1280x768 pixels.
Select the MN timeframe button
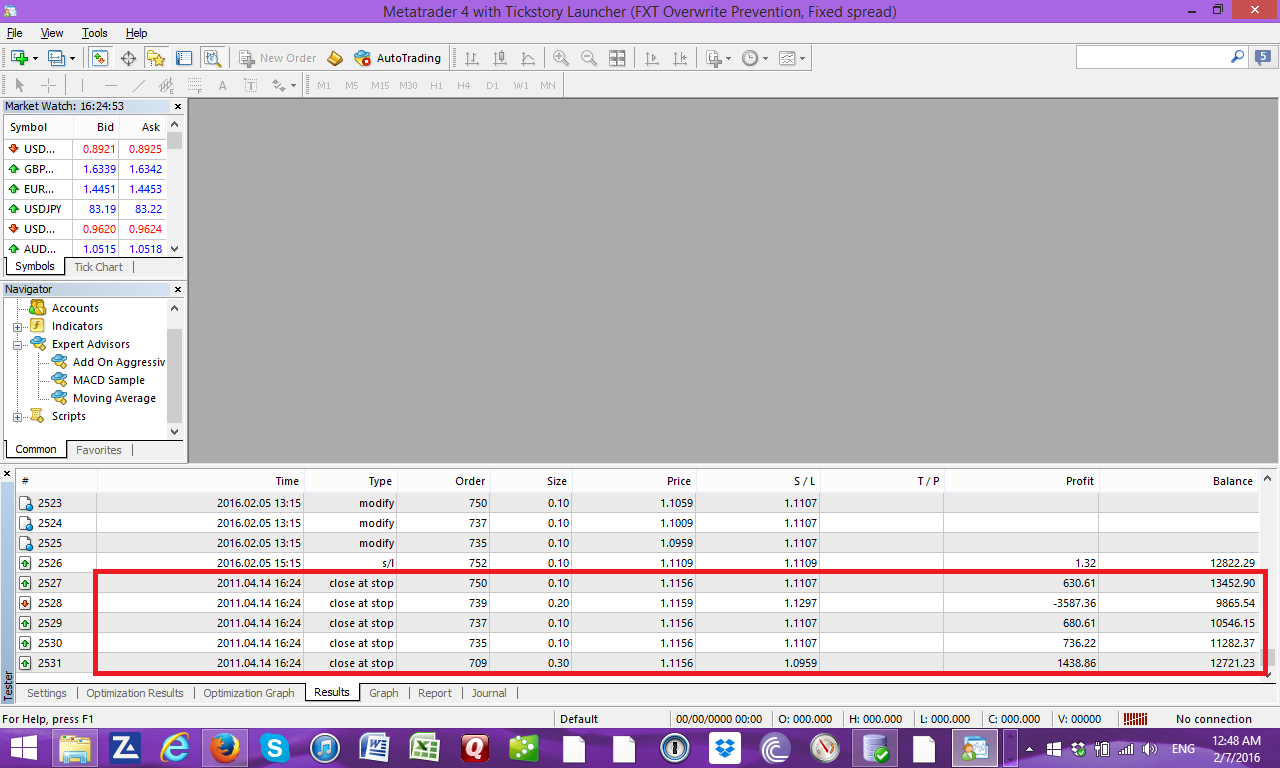(548, 85)
